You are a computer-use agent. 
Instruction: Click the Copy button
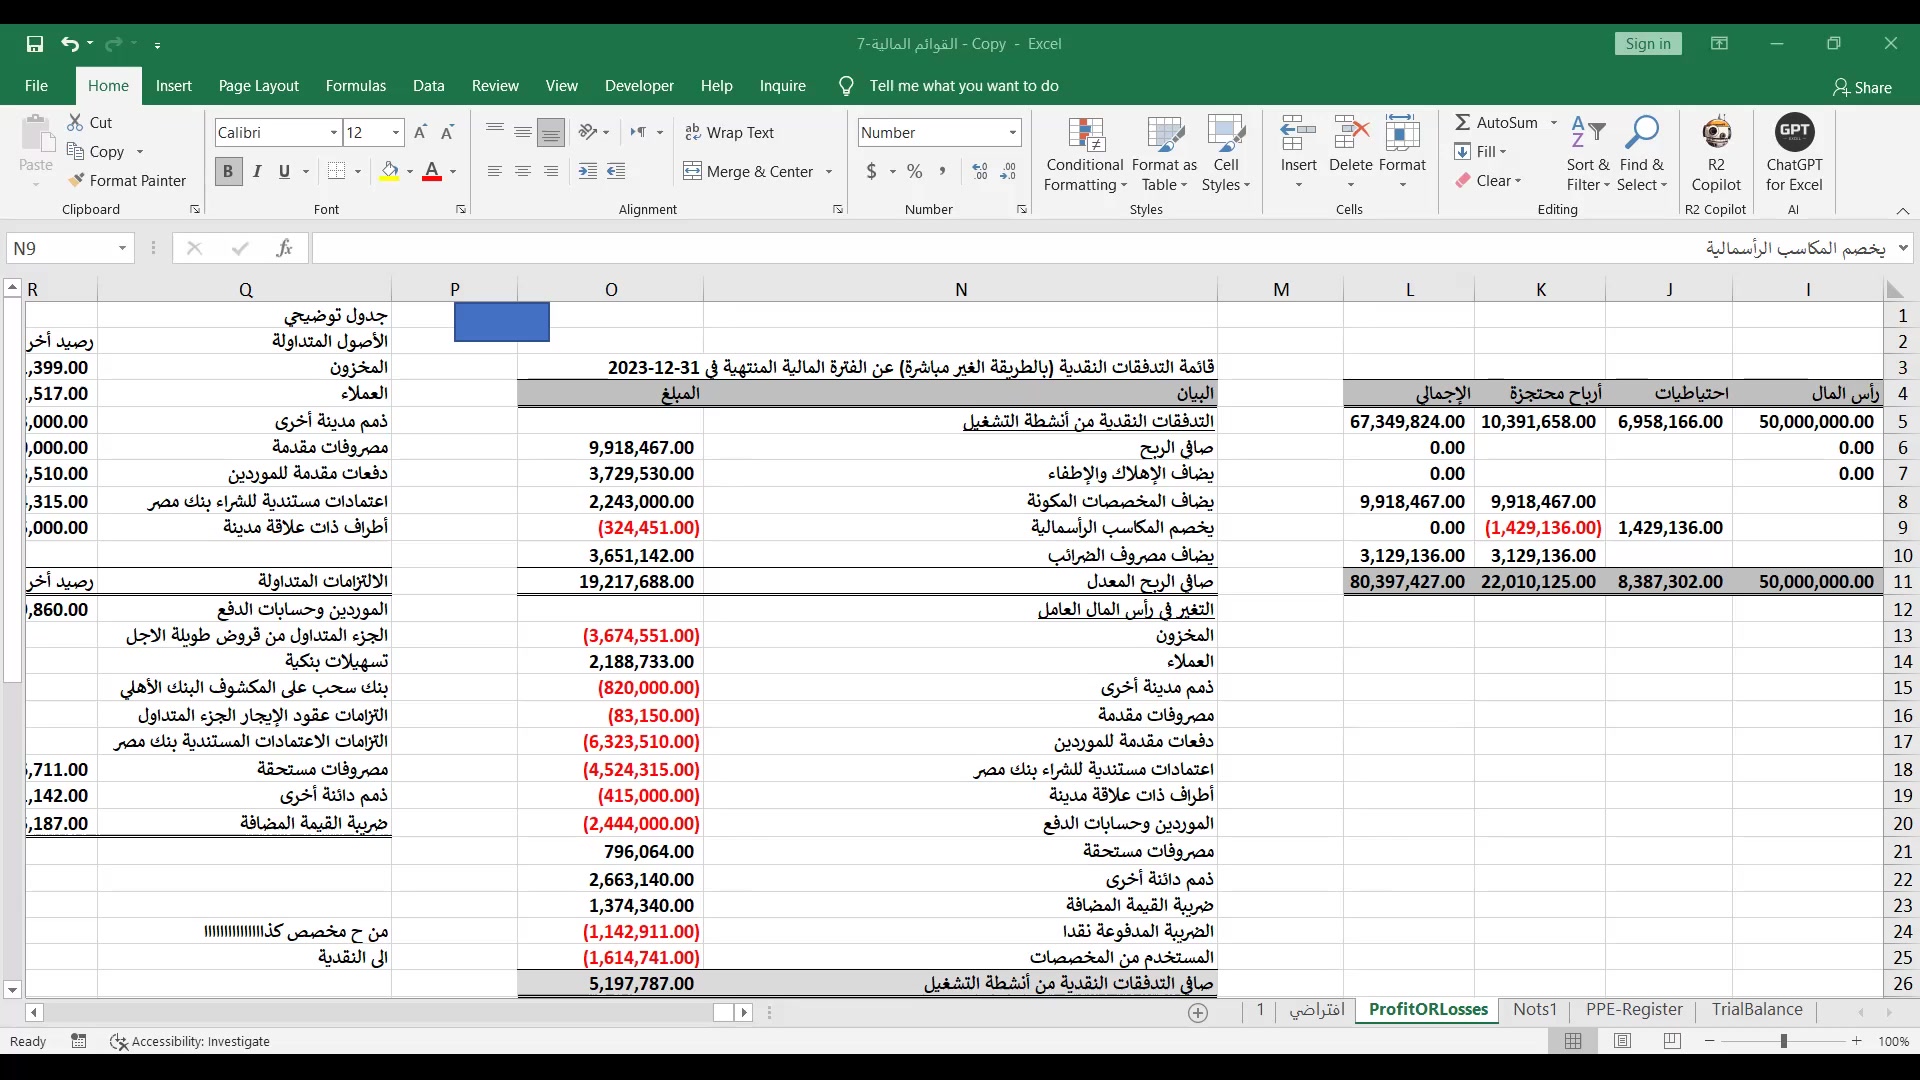[x=96, y=152]
